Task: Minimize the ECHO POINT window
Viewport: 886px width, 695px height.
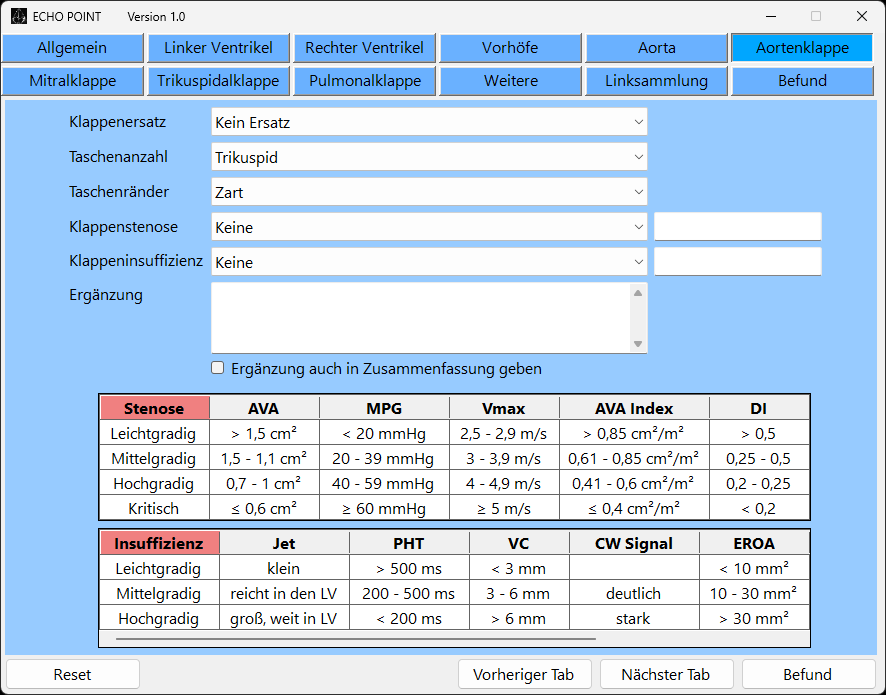Action: [770, 16]
